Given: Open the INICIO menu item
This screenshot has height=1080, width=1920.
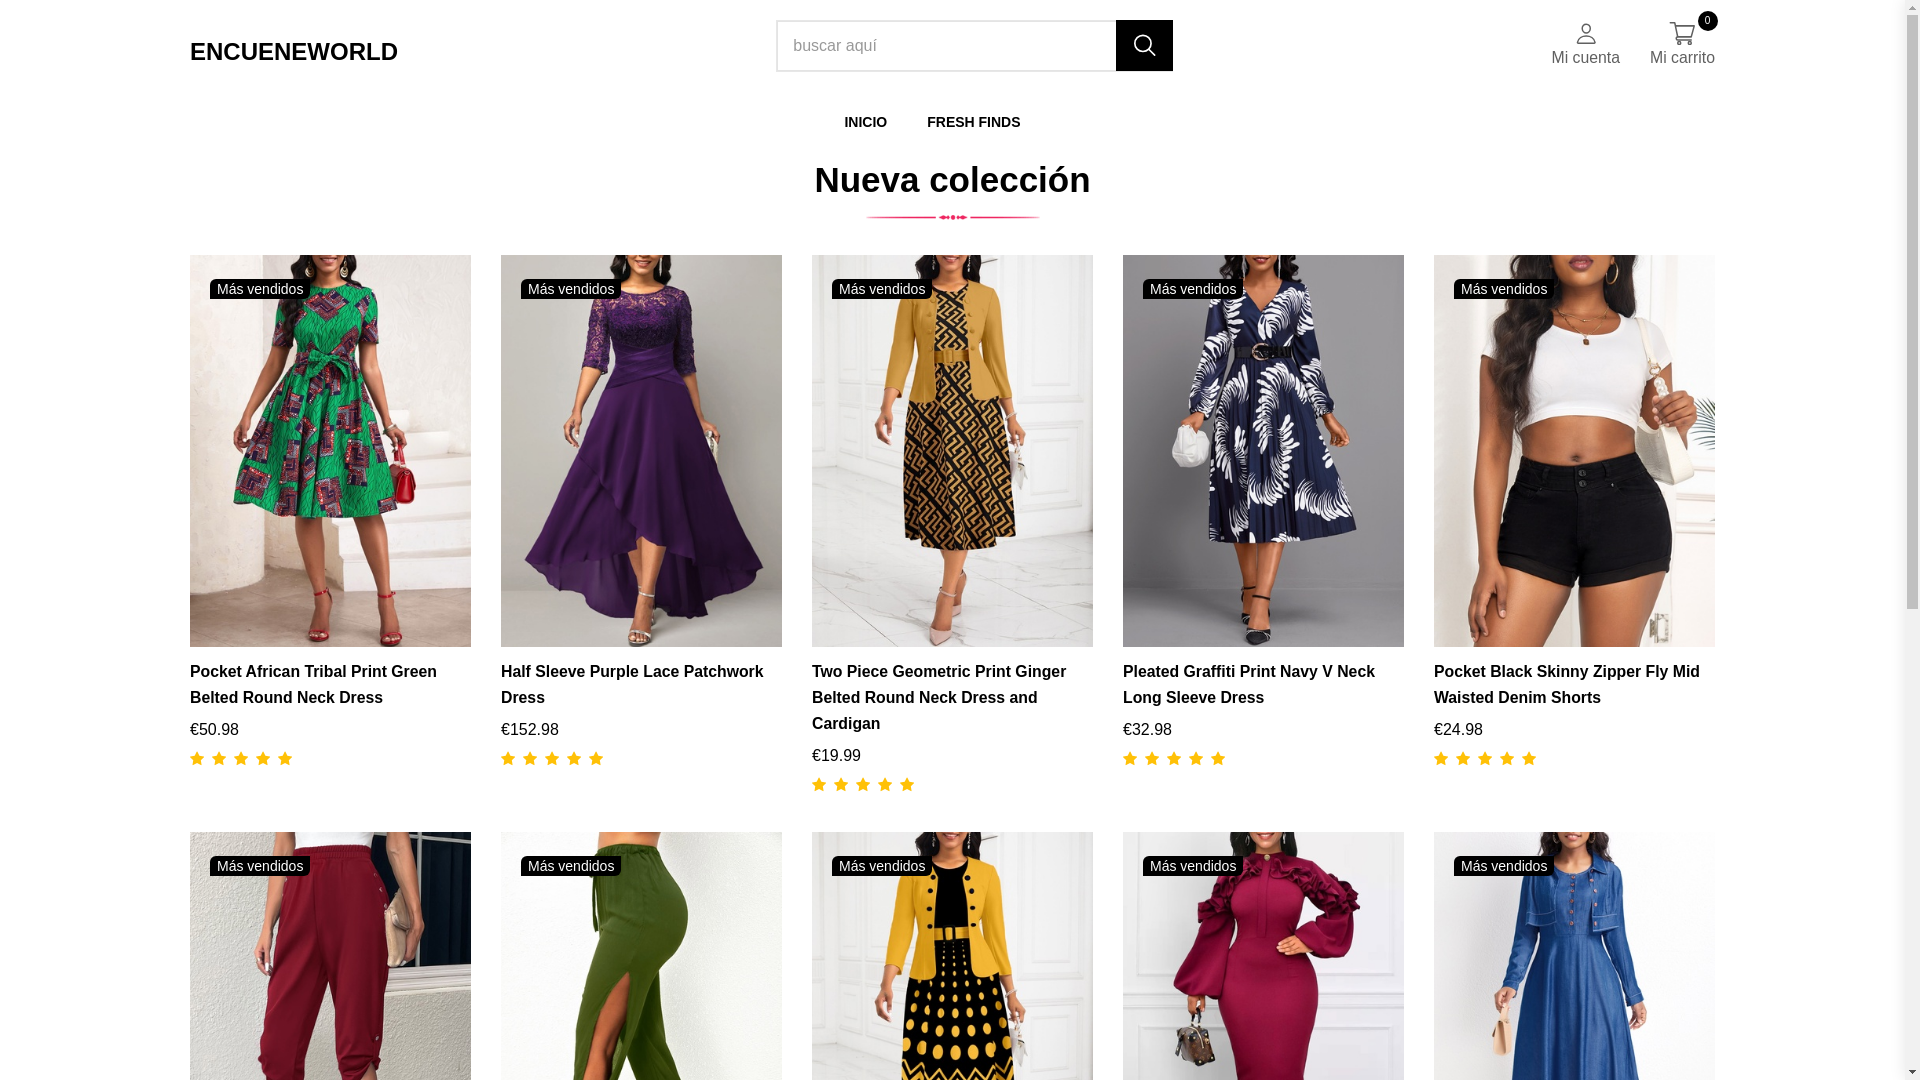Looking at the screenshot, I should pos(865,122).
